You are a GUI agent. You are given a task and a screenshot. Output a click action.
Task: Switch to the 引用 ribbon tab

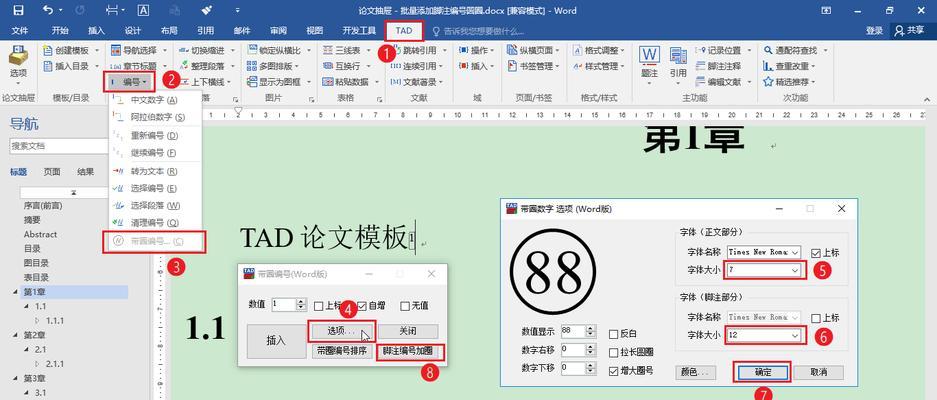[x=205, y=30]
